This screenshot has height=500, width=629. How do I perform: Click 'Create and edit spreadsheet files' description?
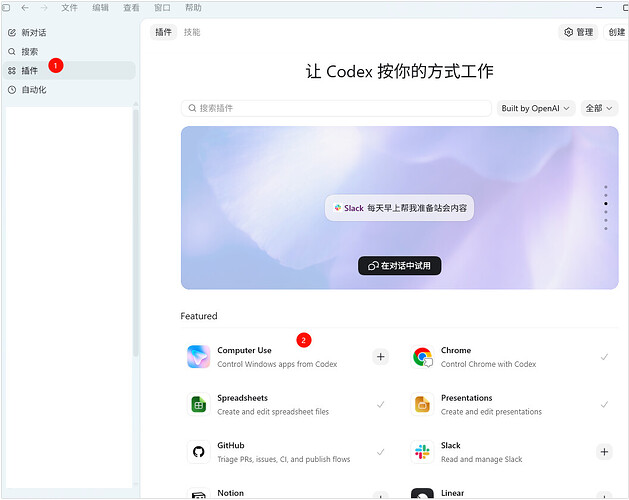[x=273, y=412]
